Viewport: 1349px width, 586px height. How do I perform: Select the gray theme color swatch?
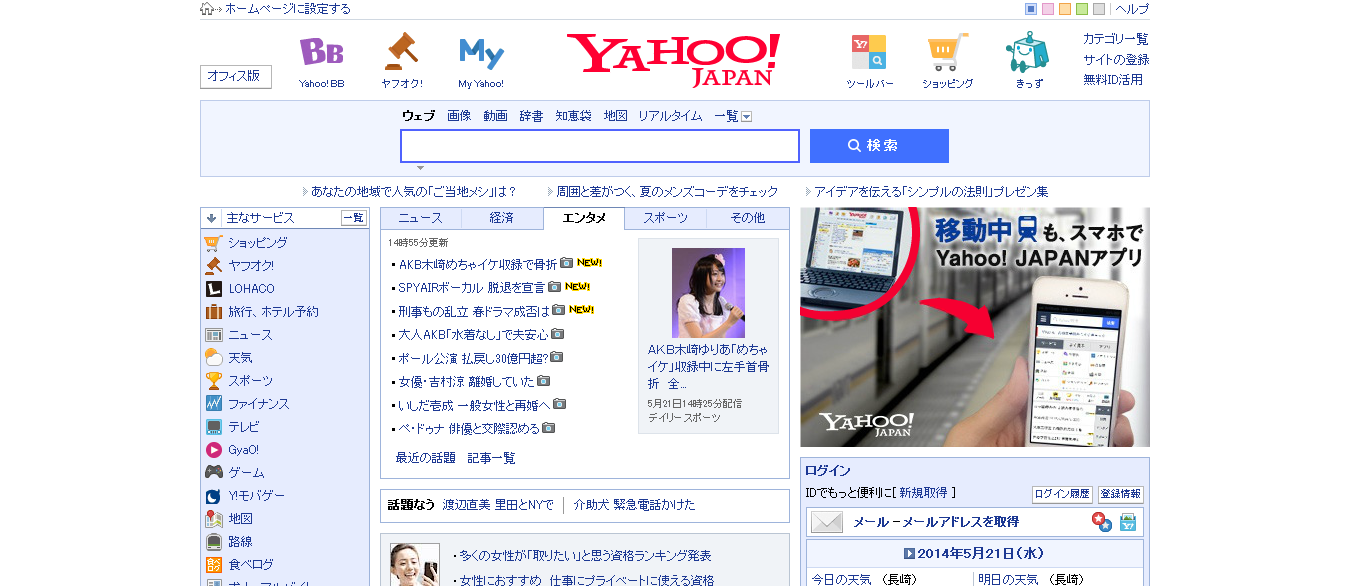point(1099,9)
